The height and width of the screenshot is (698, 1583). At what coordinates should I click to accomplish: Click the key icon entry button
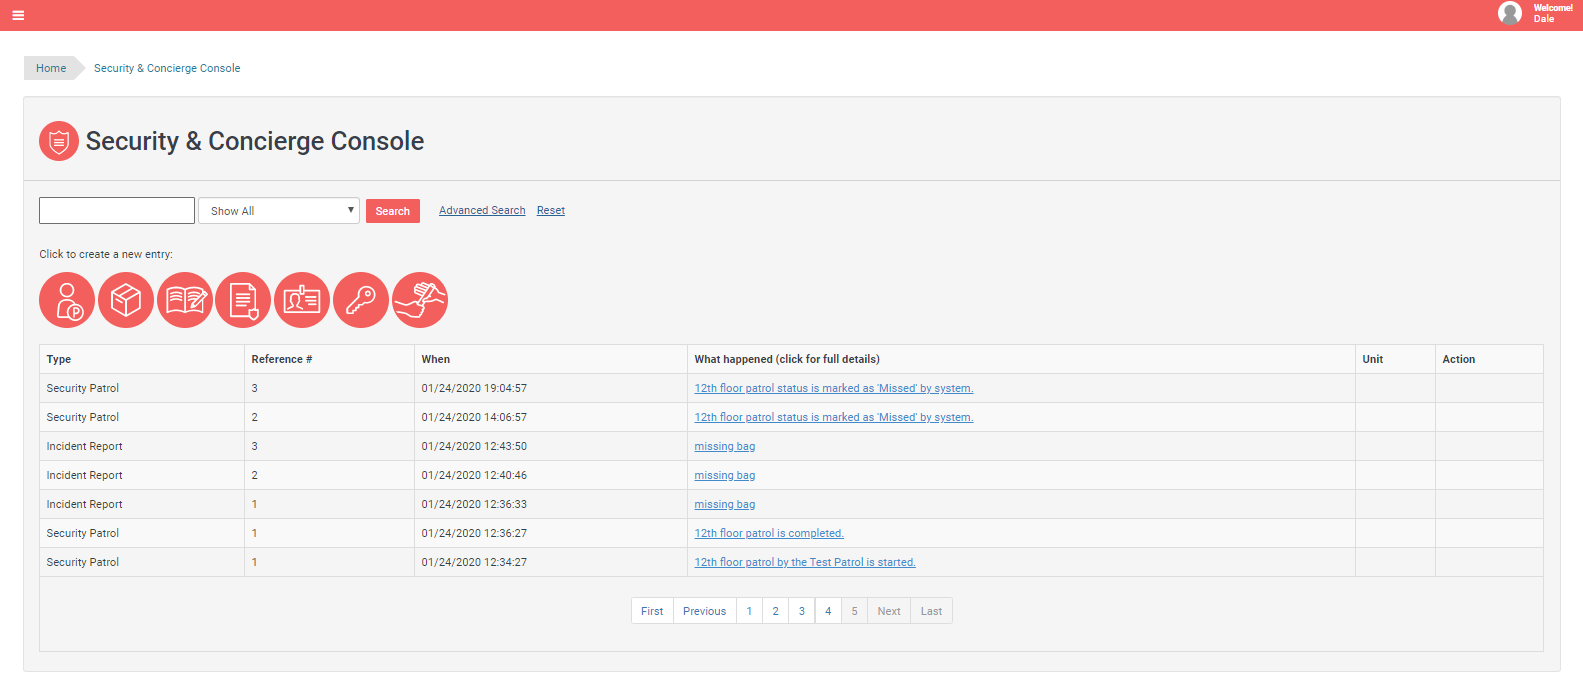coord(361,300)
